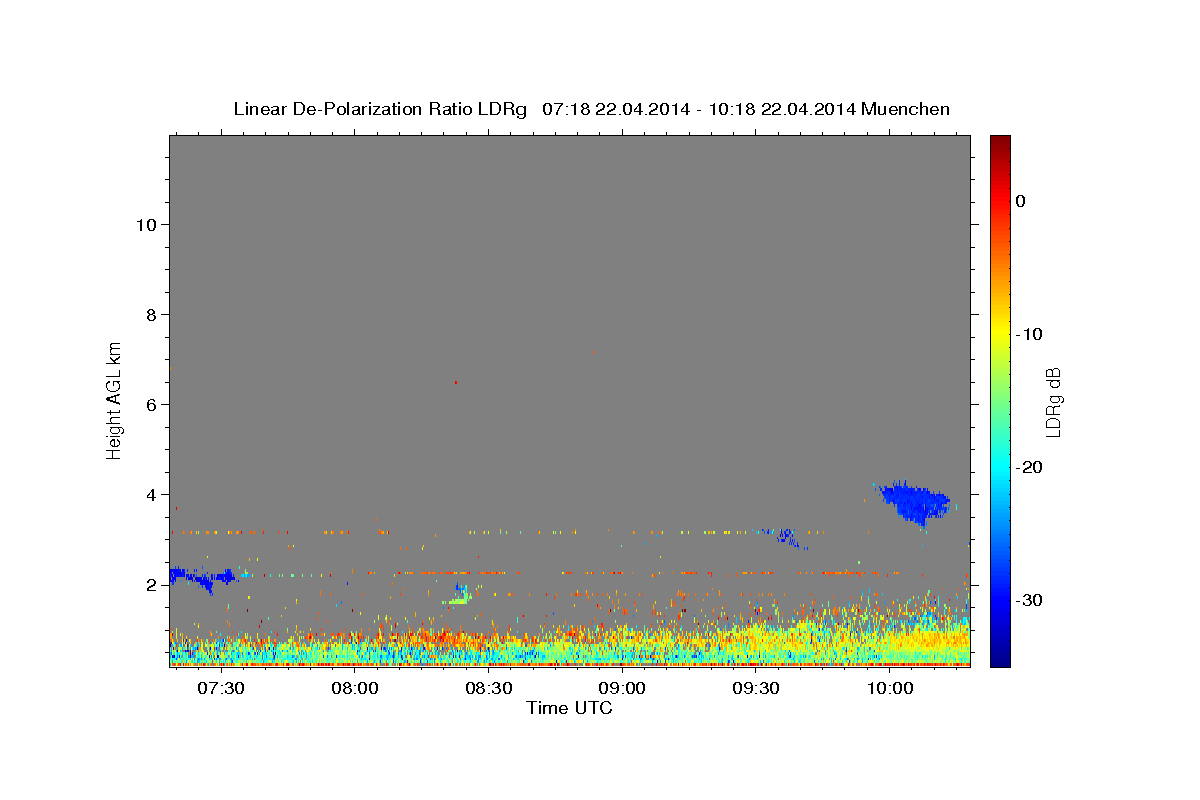
Task: Click the colorbar value 0
Action: click(1021, 201)
